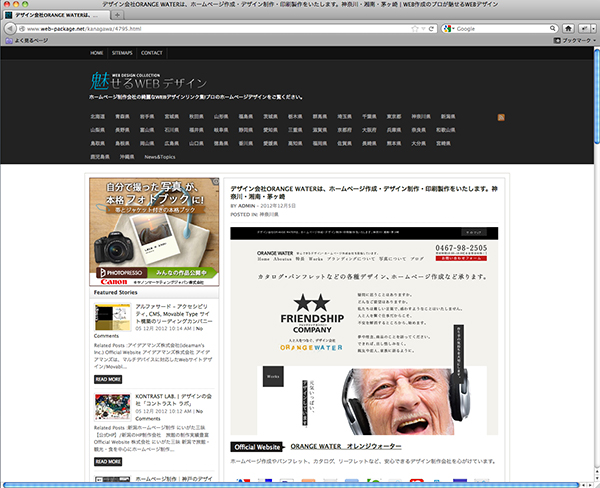Click the feedback toolbar button next to home
This screenshot has height=488, width=600.
tap(584, 29)
